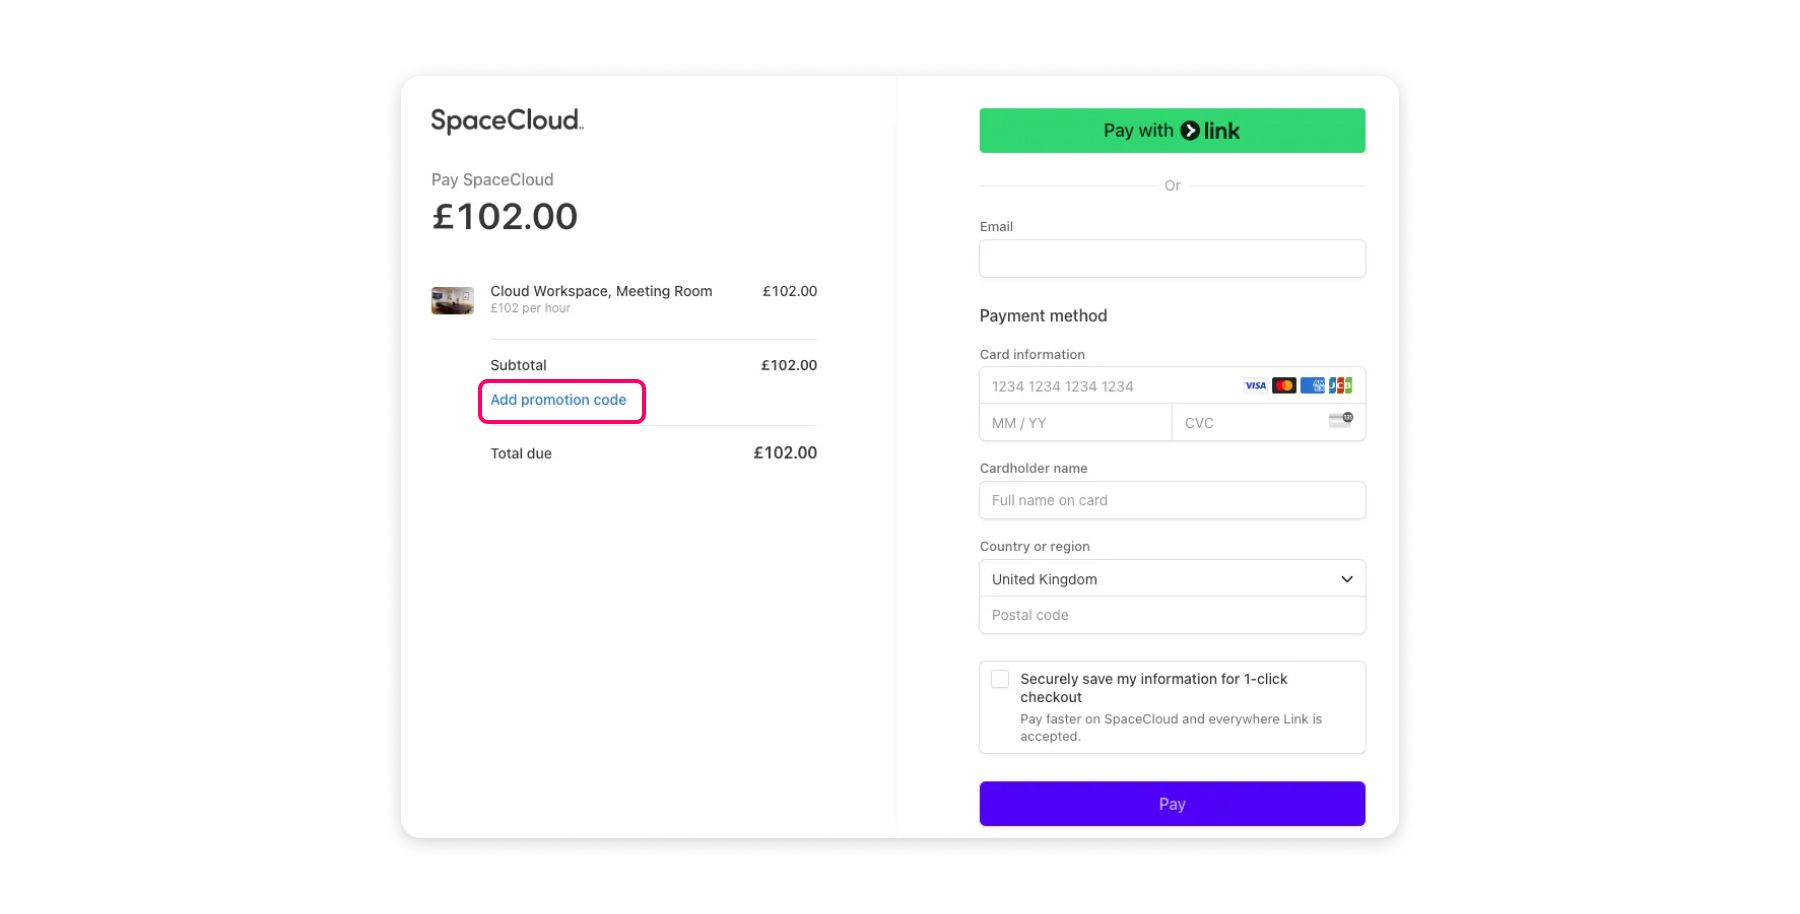
Task: Open the Add promotion code link
Action: click(558, 400)
